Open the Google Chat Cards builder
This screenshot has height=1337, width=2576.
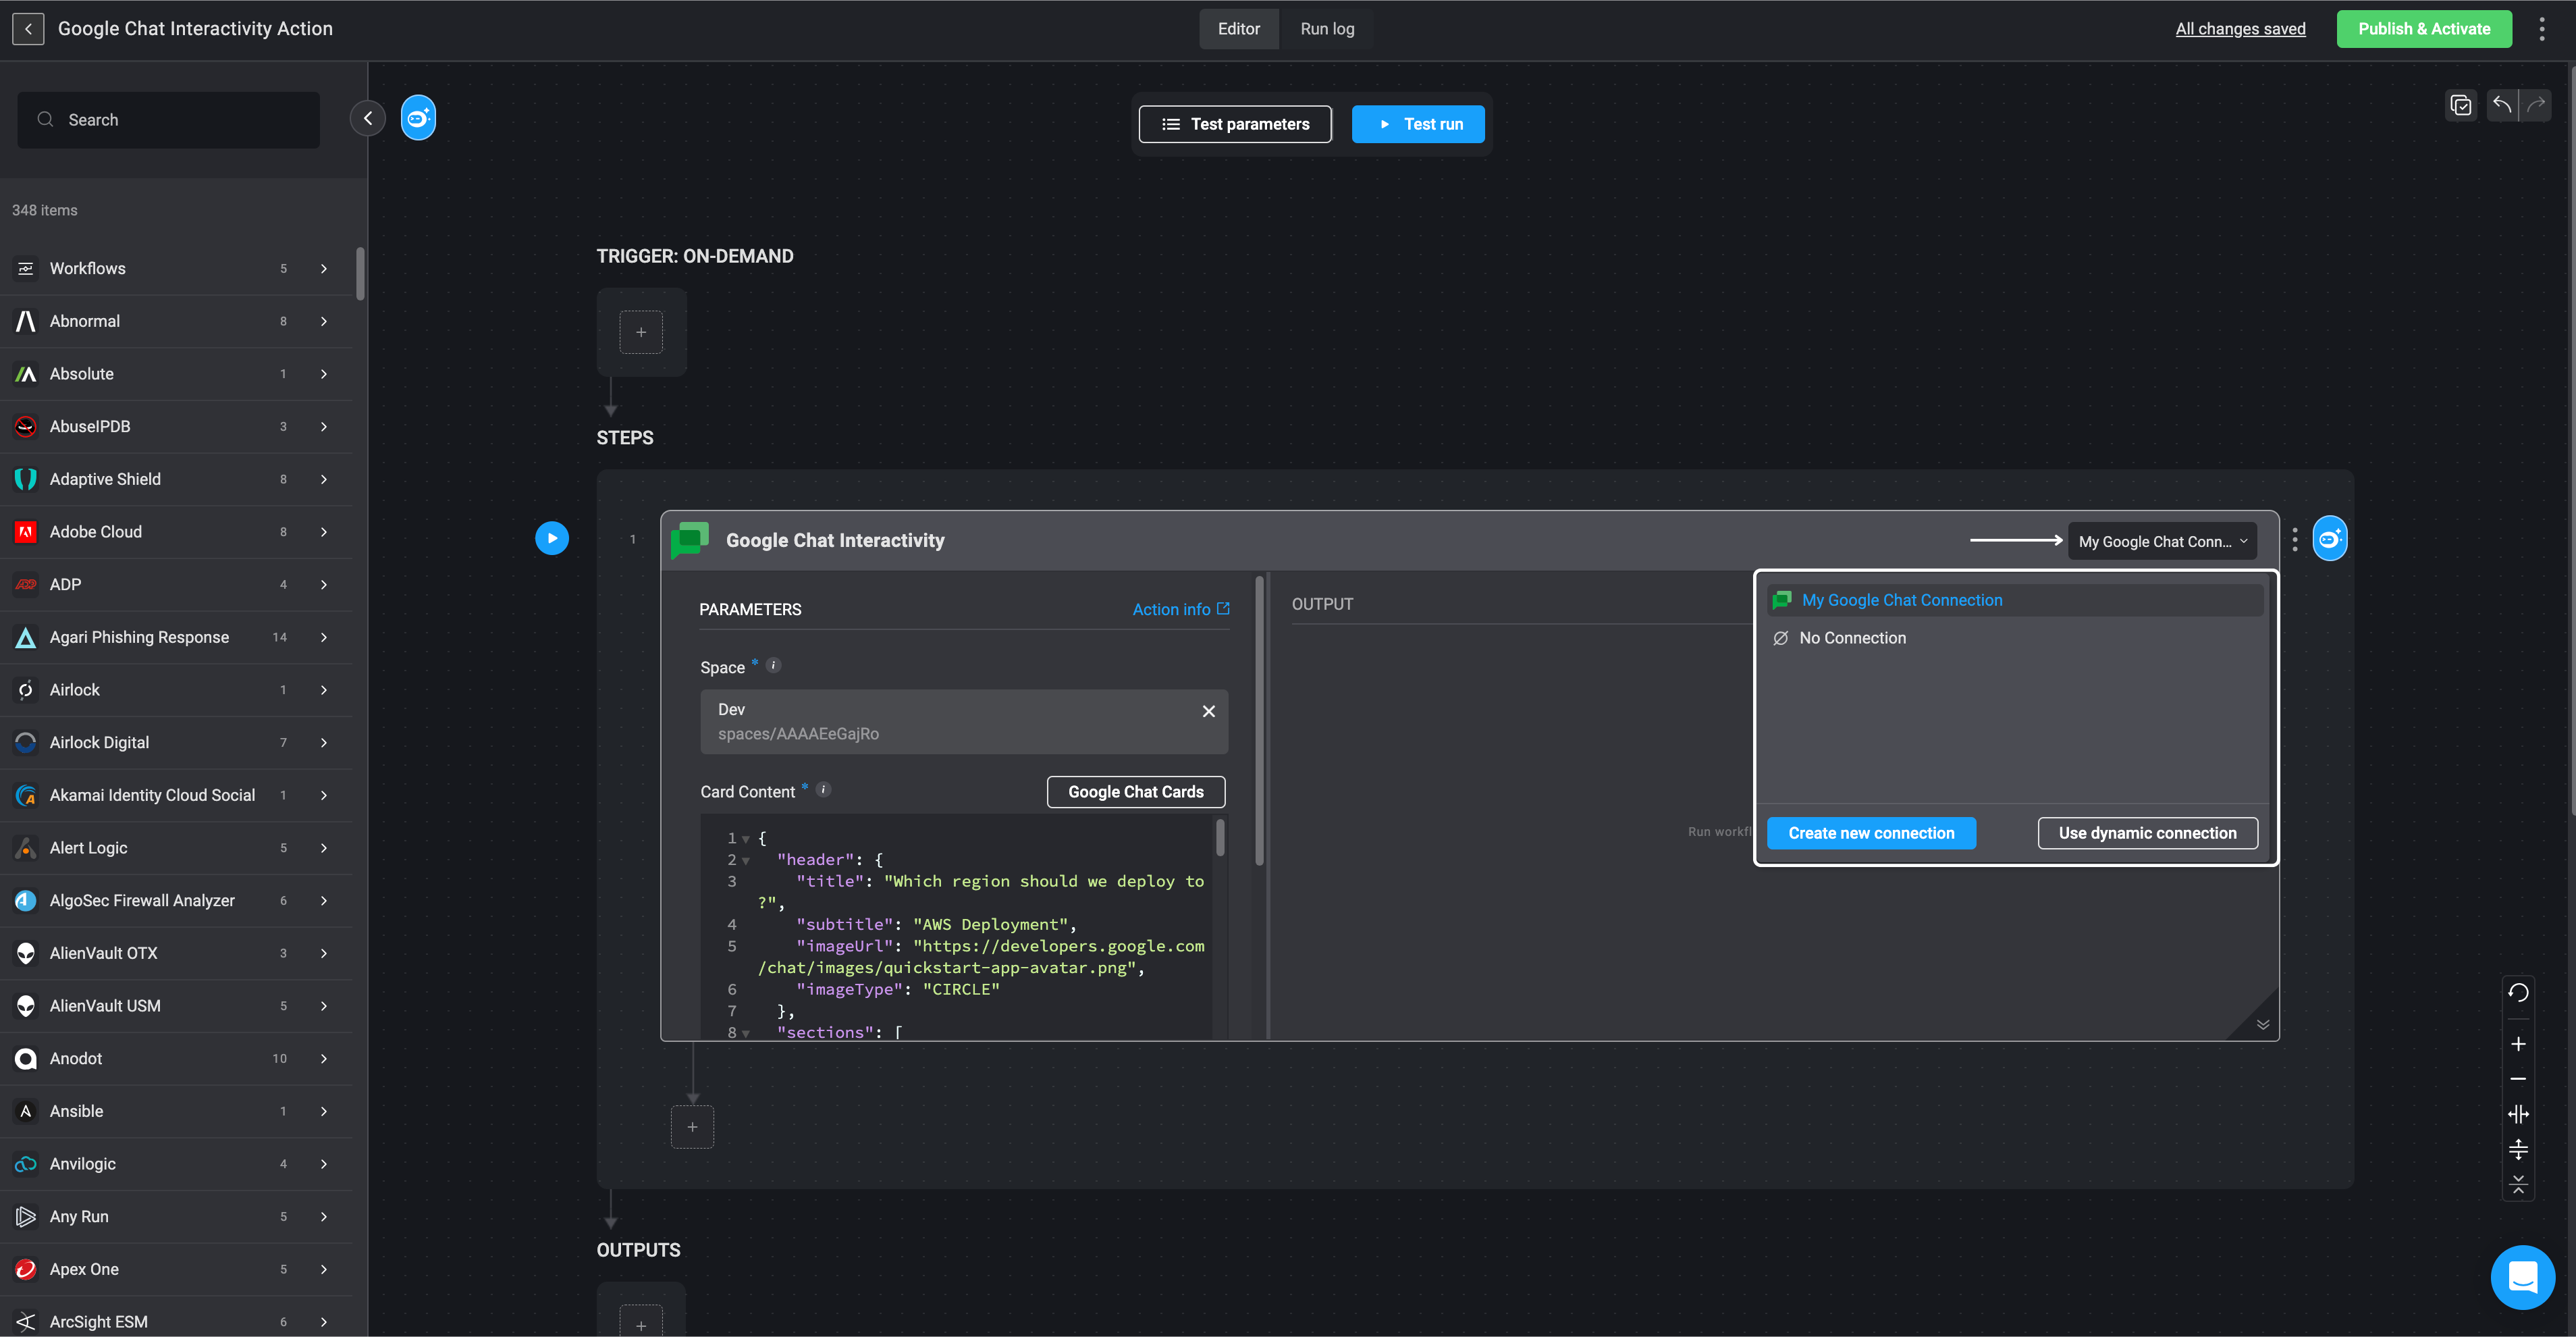[x=1135, y=791]
